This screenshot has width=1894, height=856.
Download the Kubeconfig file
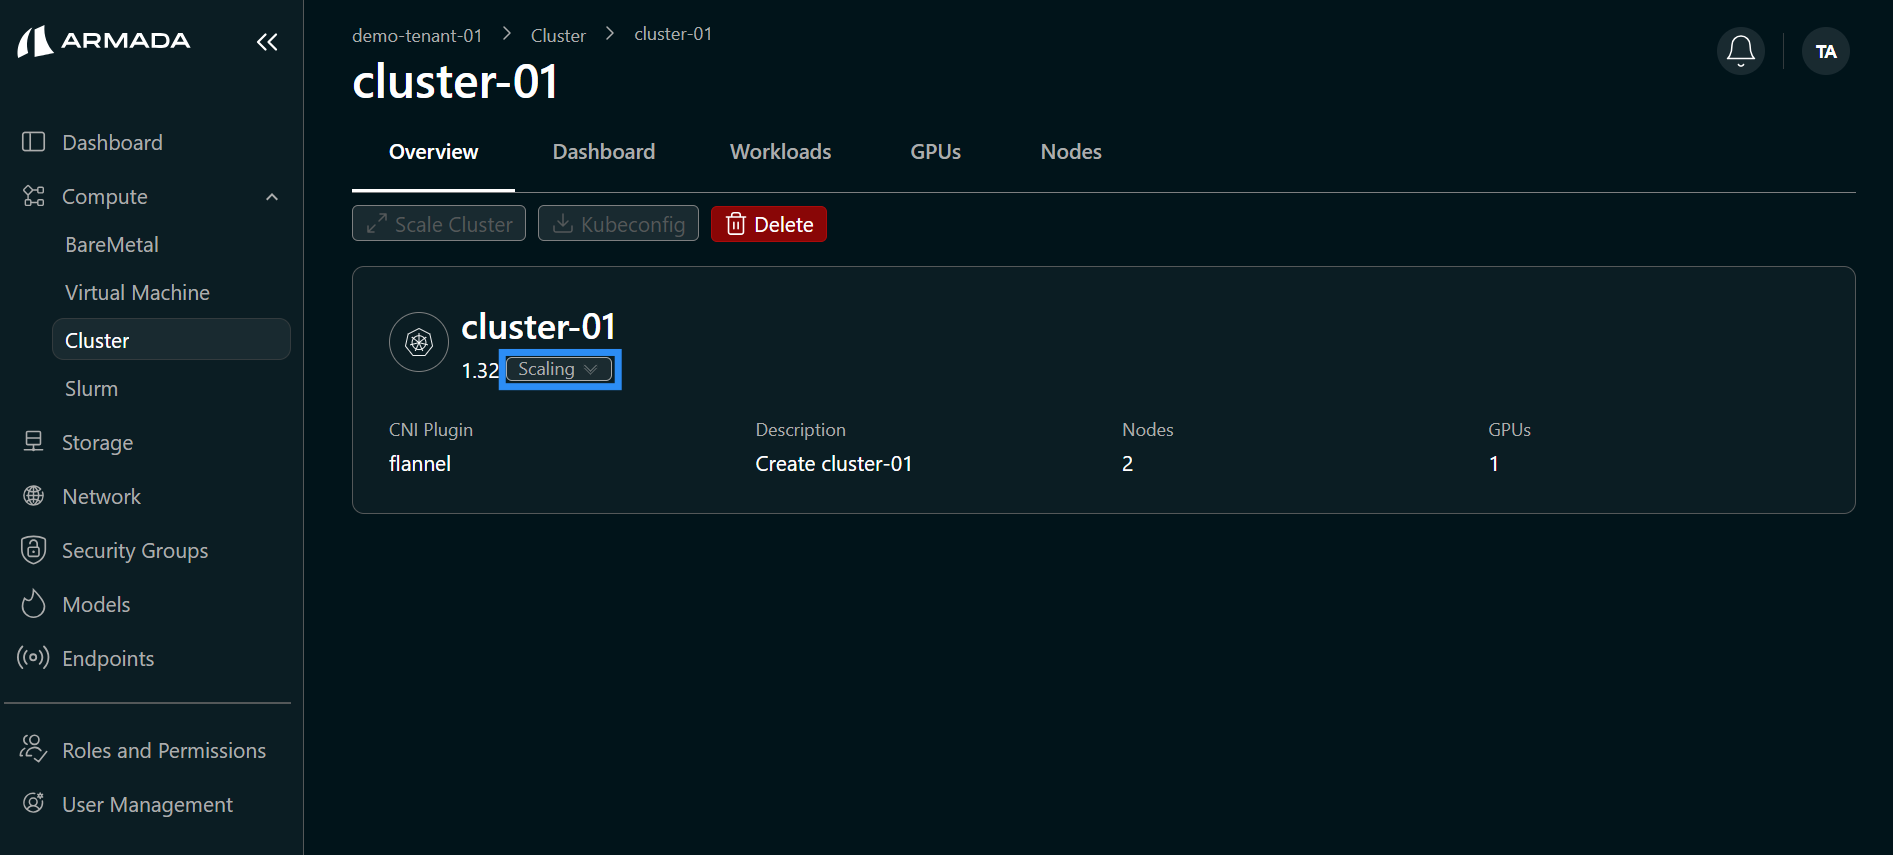pos(618,224)
